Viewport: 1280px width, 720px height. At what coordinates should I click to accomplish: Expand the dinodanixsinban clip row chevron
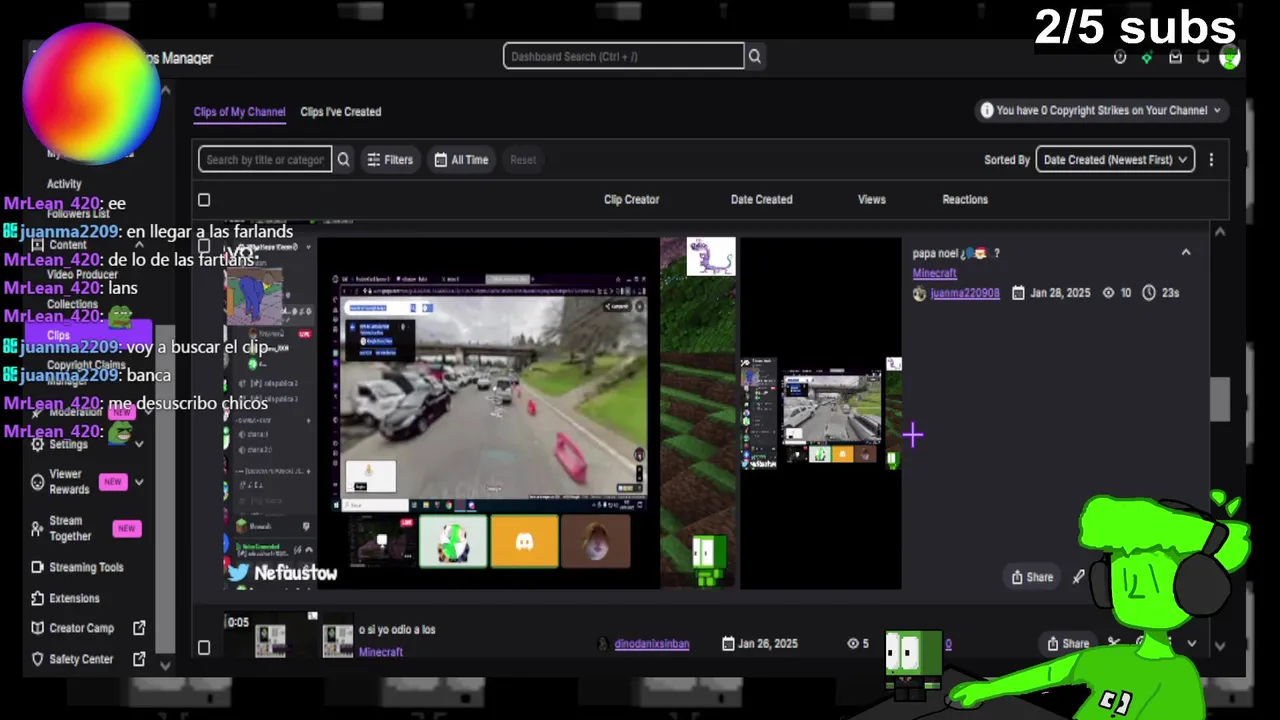[x=1191, y=644]
